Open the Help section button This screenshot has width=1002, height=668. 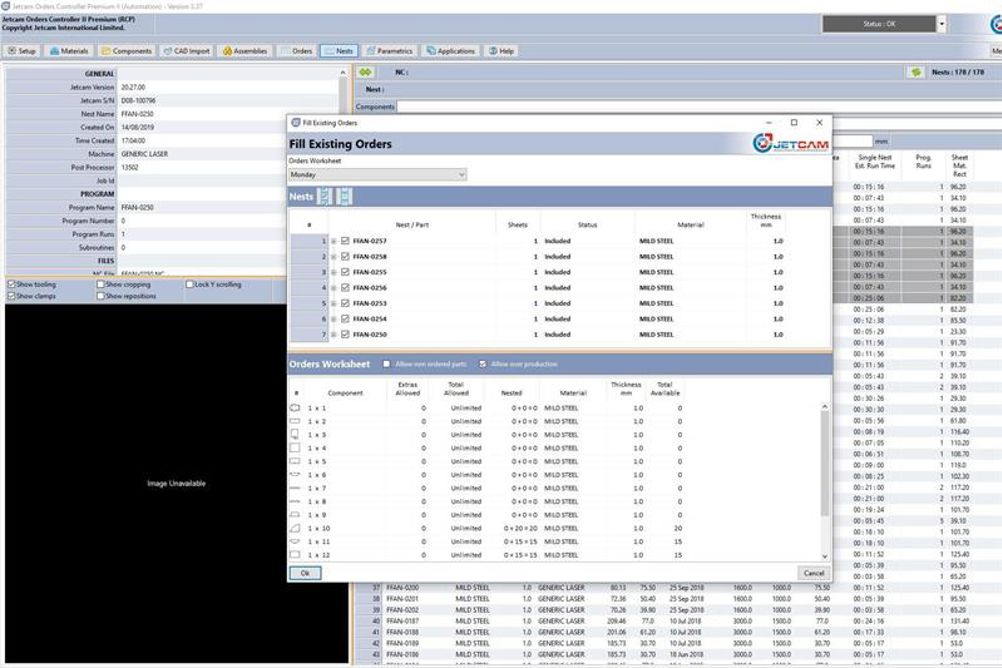502,50
